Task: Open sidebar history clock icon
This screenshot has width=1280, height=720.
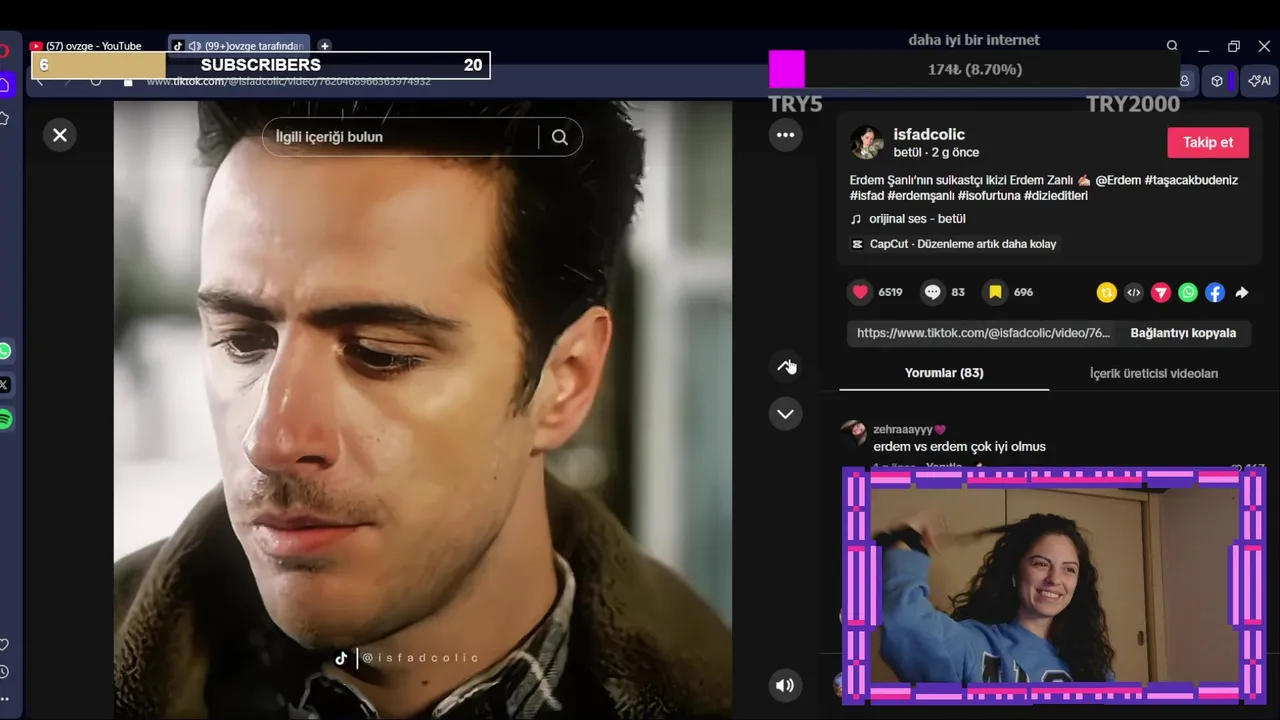Action: pyautogui.click(x=4, y=672)
